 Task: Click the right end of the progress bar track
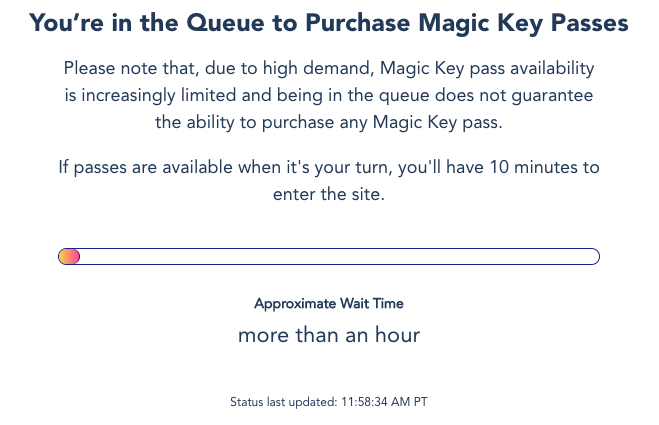(x=590, y=257)
